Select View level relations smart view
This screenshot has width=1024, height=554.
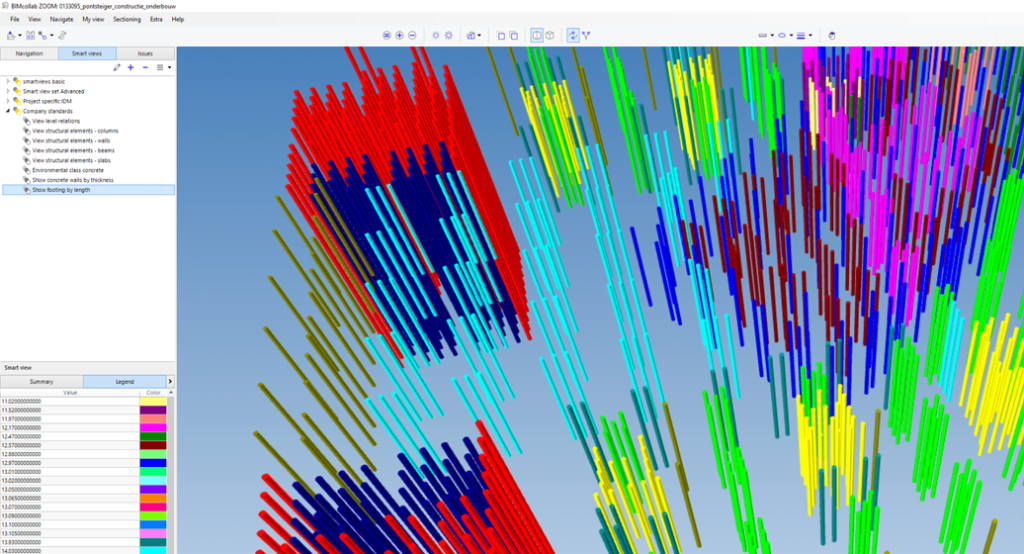56,121
